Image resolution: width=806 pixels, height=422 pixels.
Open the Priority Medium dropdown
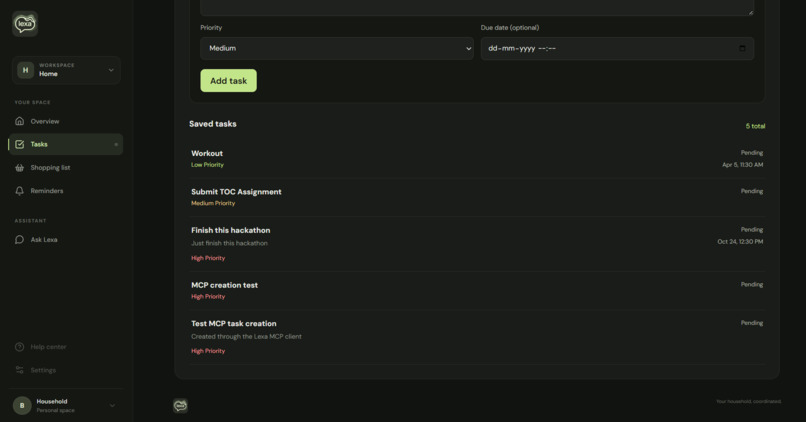click(337, 48)
